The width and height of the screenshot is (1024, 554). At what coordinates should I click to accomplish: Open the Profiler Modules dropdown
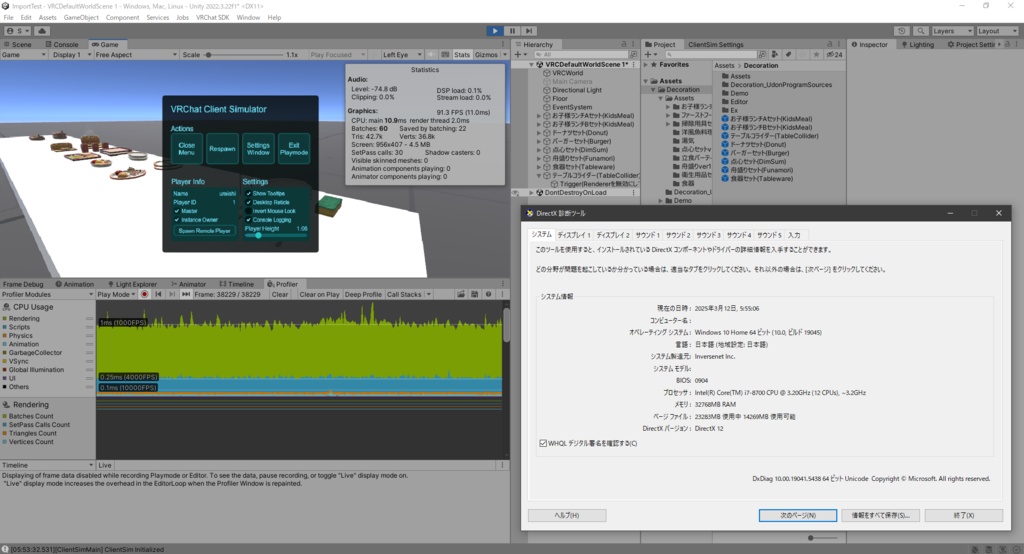47,295
